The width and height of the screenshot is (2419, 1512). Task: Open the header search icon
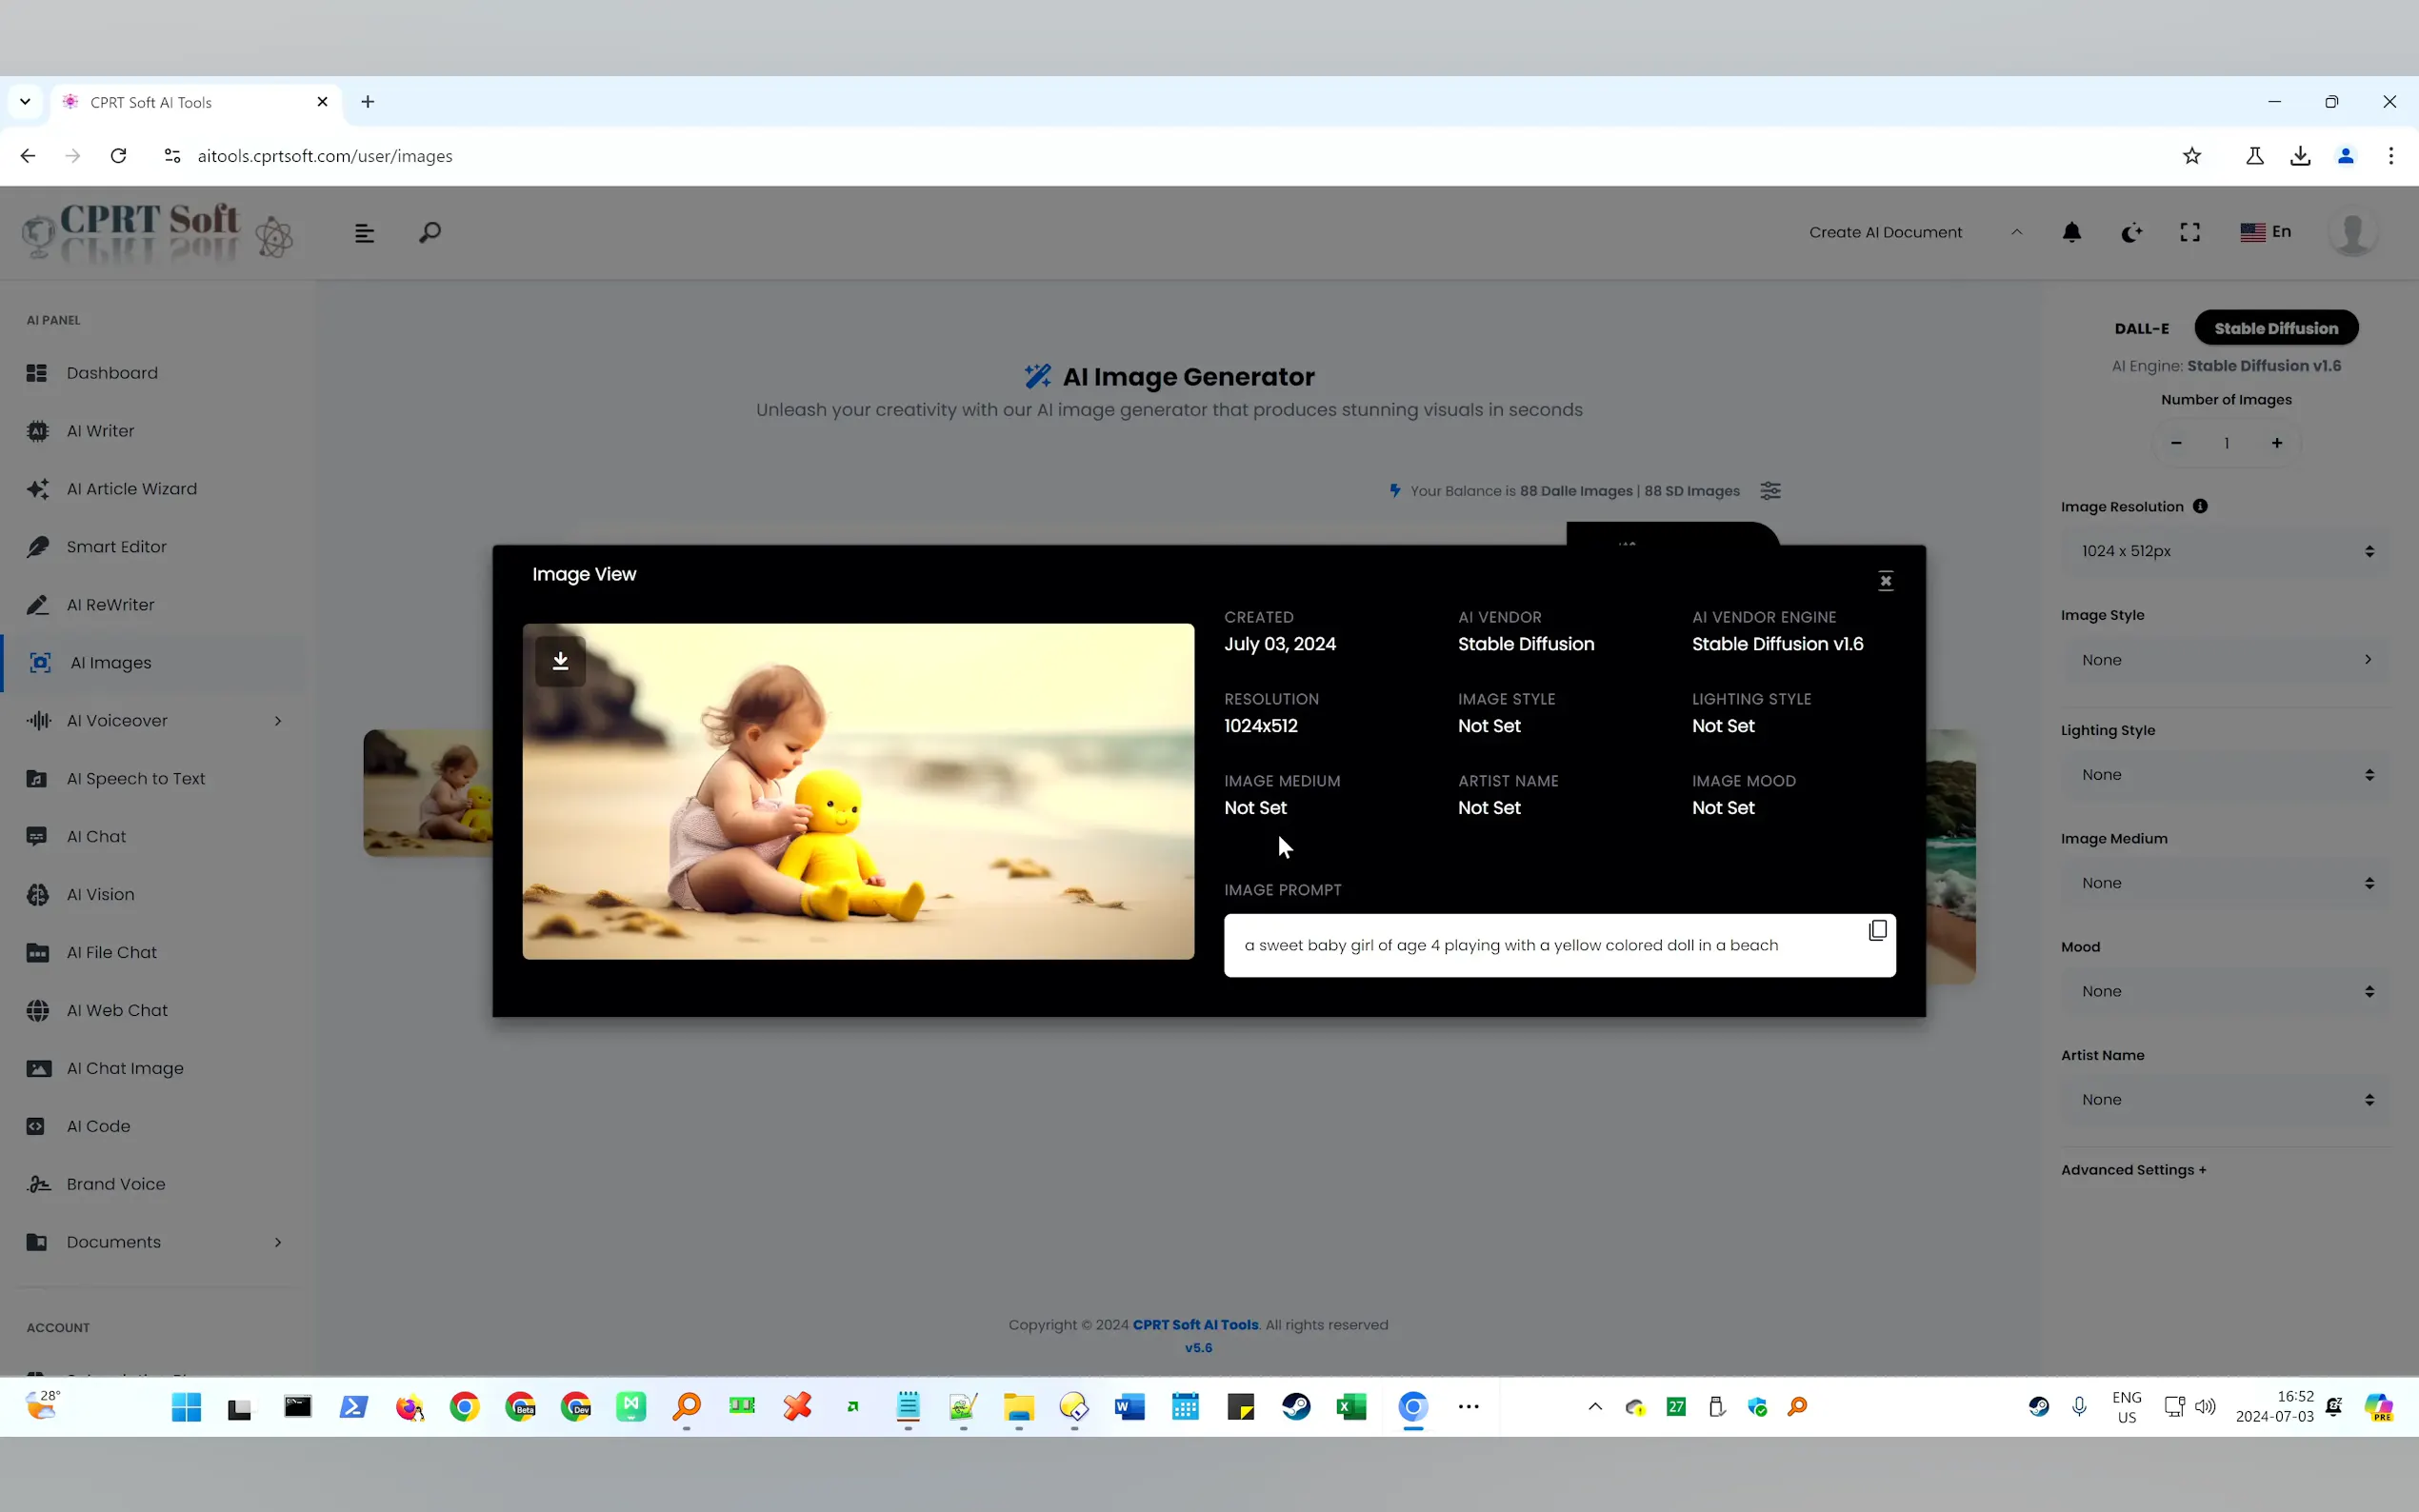pyautogui.click(x=430, y=233)
